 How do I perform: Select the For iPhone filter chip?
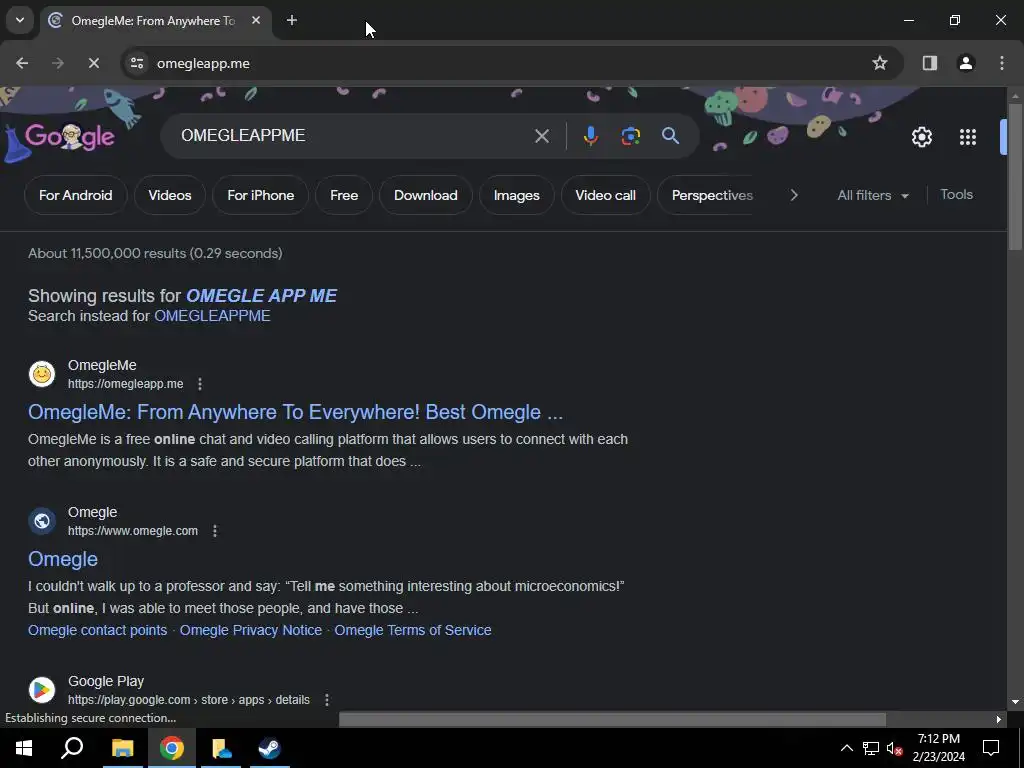click(261, 195)
